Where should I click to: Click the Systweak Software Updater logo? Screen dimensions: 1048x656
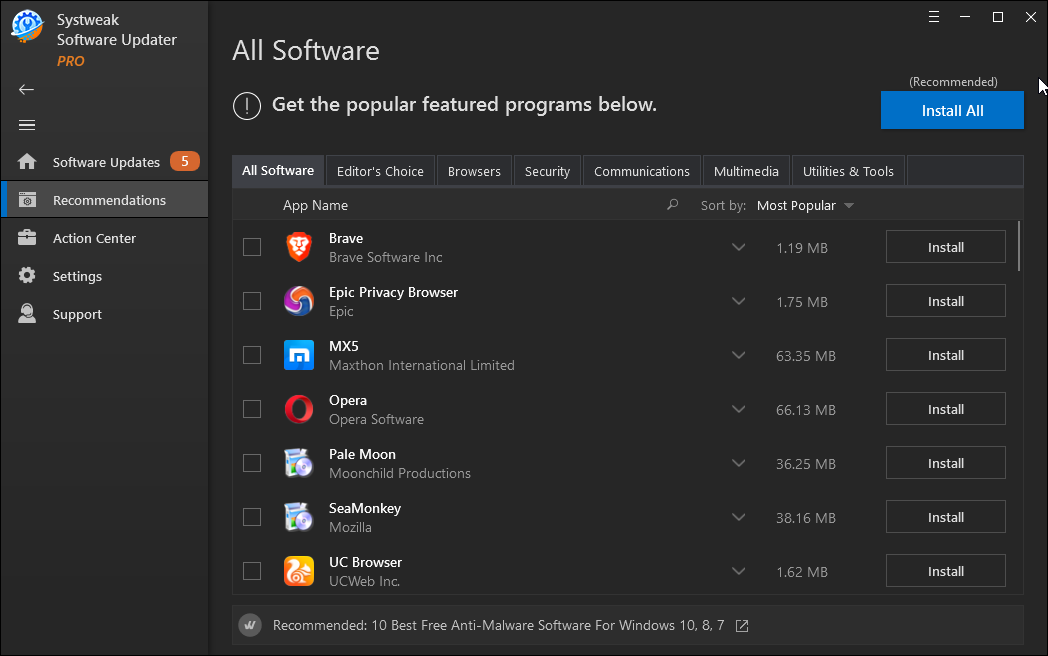(27, 27)
